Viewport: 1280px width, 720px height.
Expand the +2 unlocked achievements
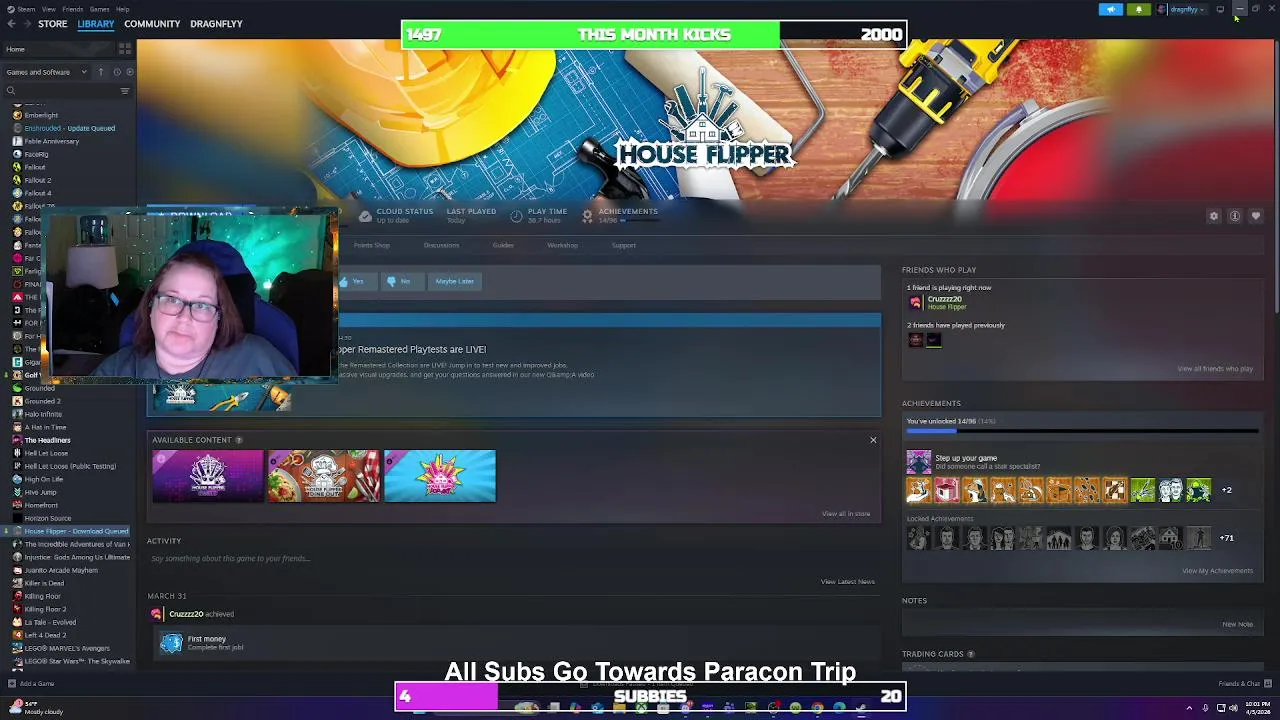pyautogui.click(x=1226, y=490)
